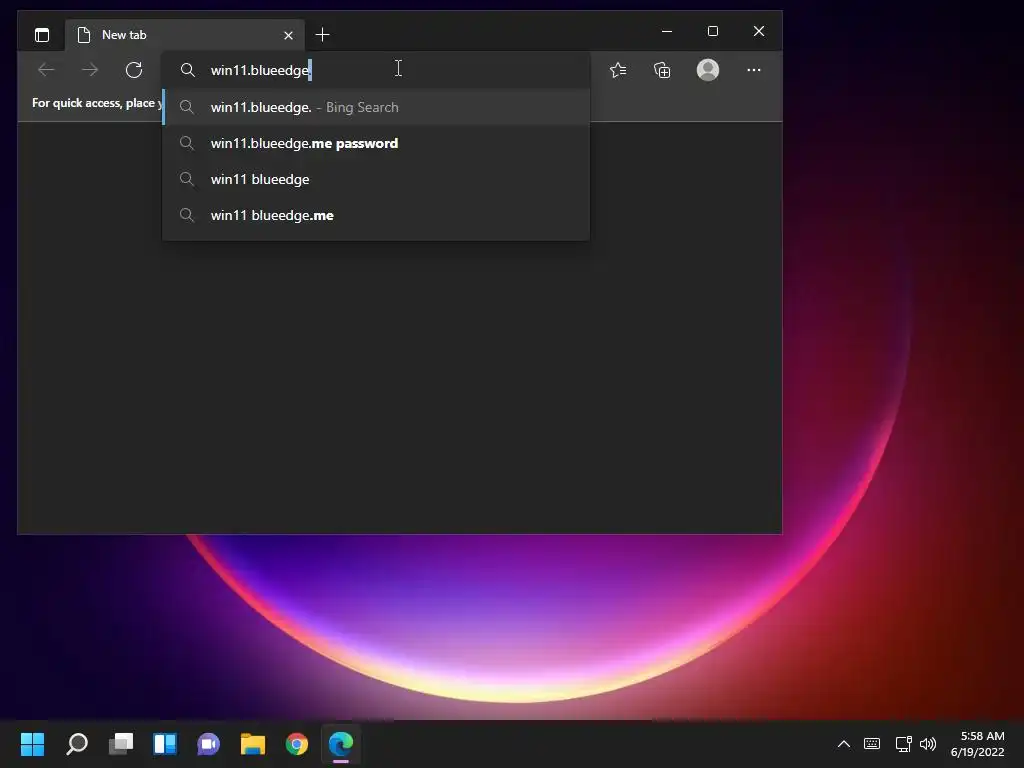This screenshot has height=768, width=1024.
Task: Open touch keyboard tray icon
Action: pyautogui.click(x=872, y=744)
